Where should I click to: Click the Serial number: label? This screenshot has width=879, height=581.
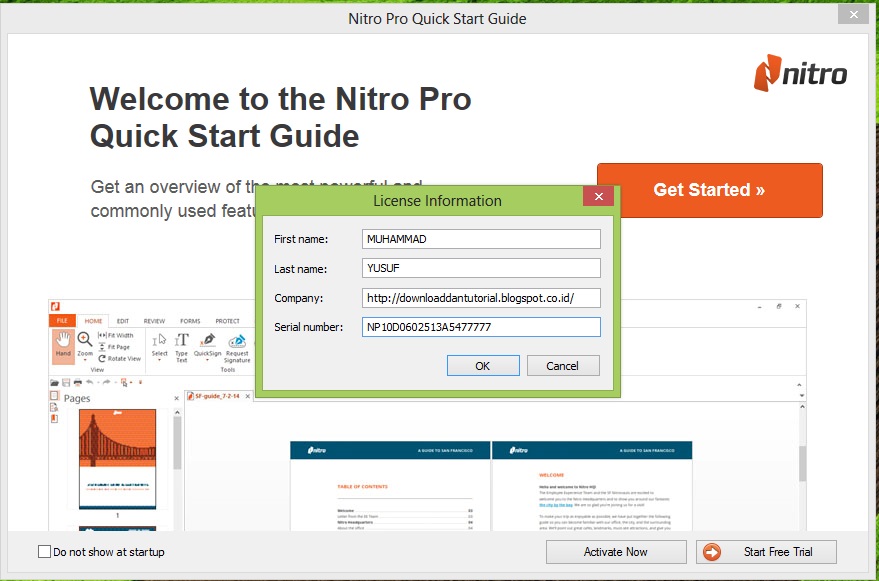click(x=308, y=327)
